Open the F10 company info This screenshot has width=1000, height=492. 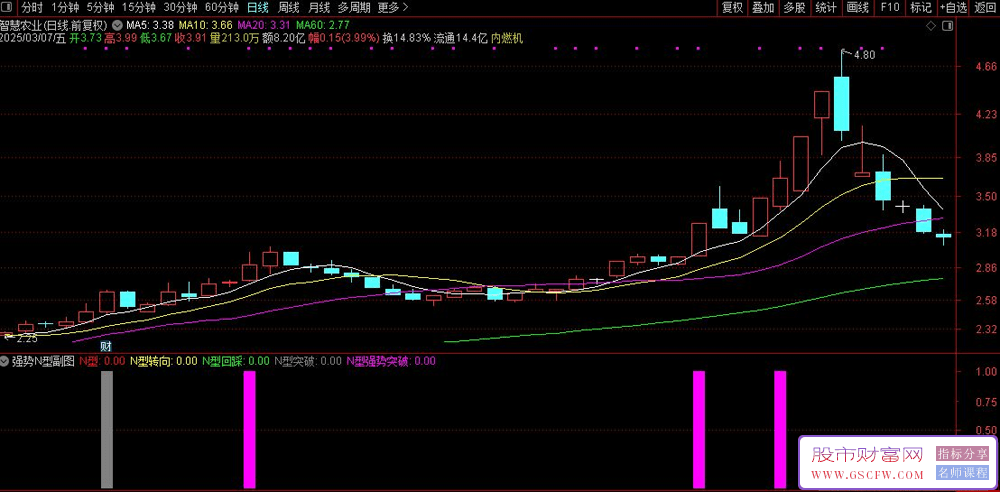point(890,8)
